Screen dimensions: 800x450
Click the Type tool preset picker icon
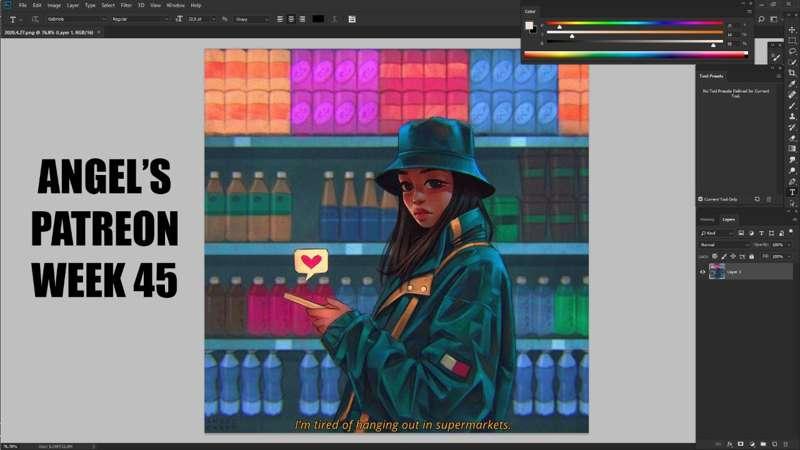[x=13, y=19]
